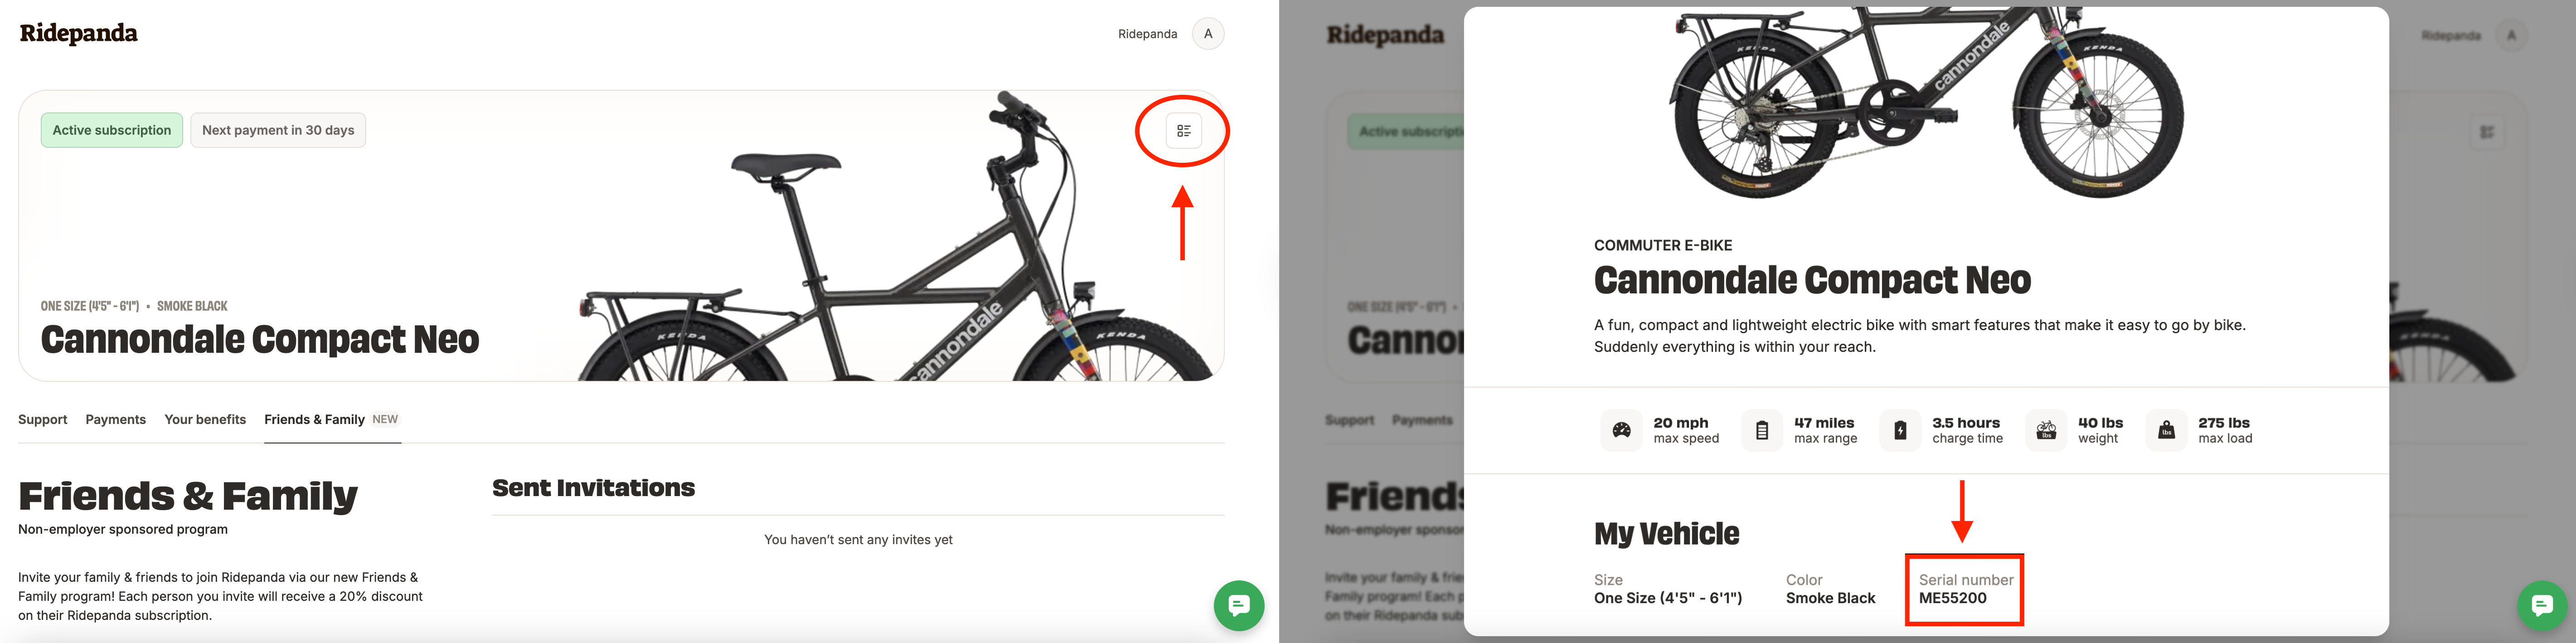The image size is (2576, 643).
Task: Click the Next payment in 30 days badge
Action: click(278, 130)
